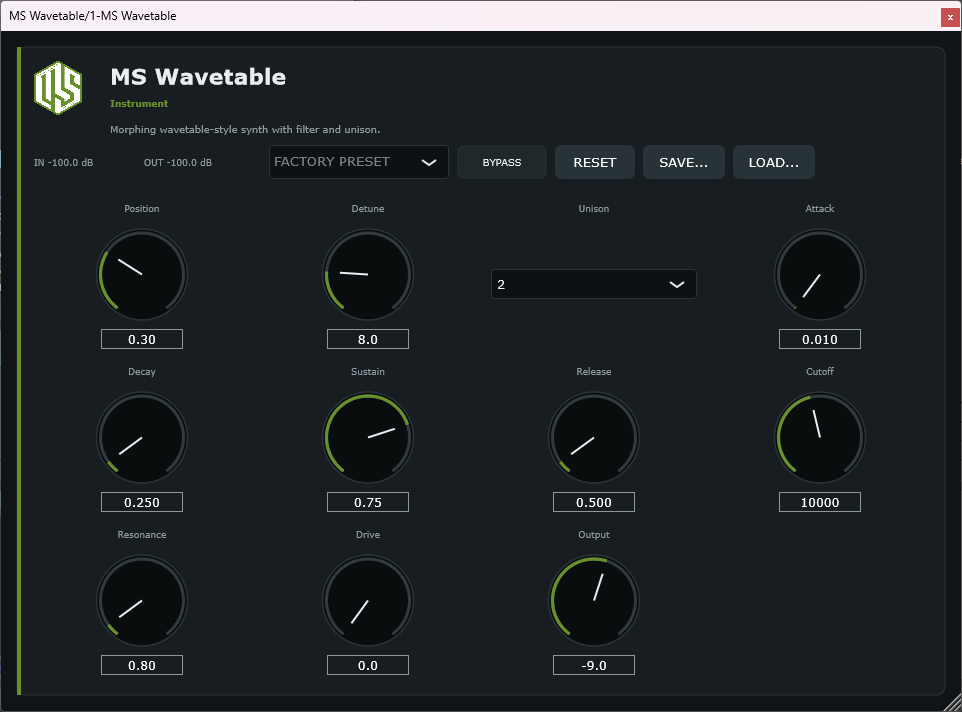Select the Sustain value field 0.75
962x712 pixels.
click(367, 502)
